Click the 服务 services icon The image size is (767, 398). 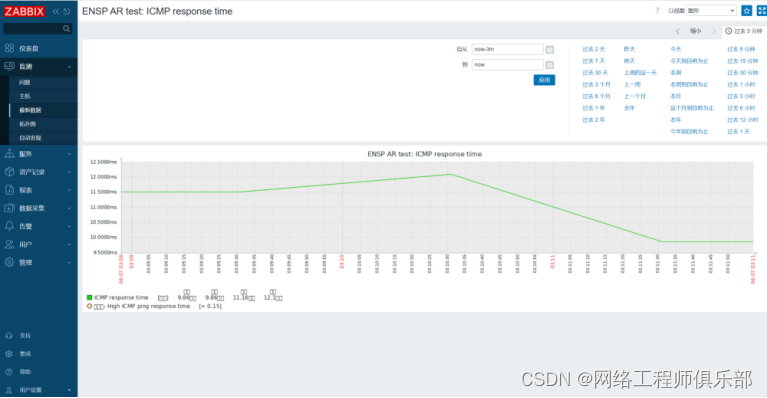click(x=9, y=154)
